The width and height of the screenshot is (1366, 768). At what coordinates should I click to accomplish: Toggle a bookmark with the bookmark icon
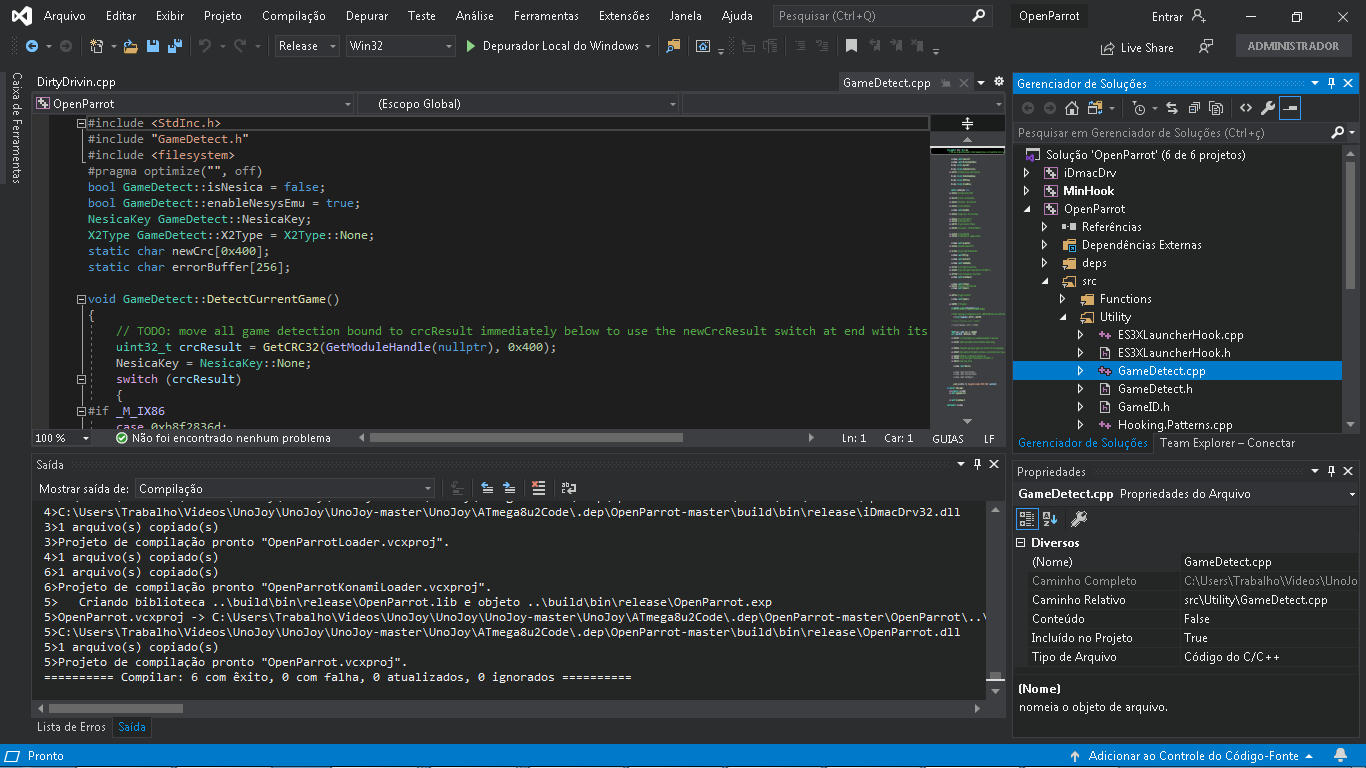[x=851, y=46]
